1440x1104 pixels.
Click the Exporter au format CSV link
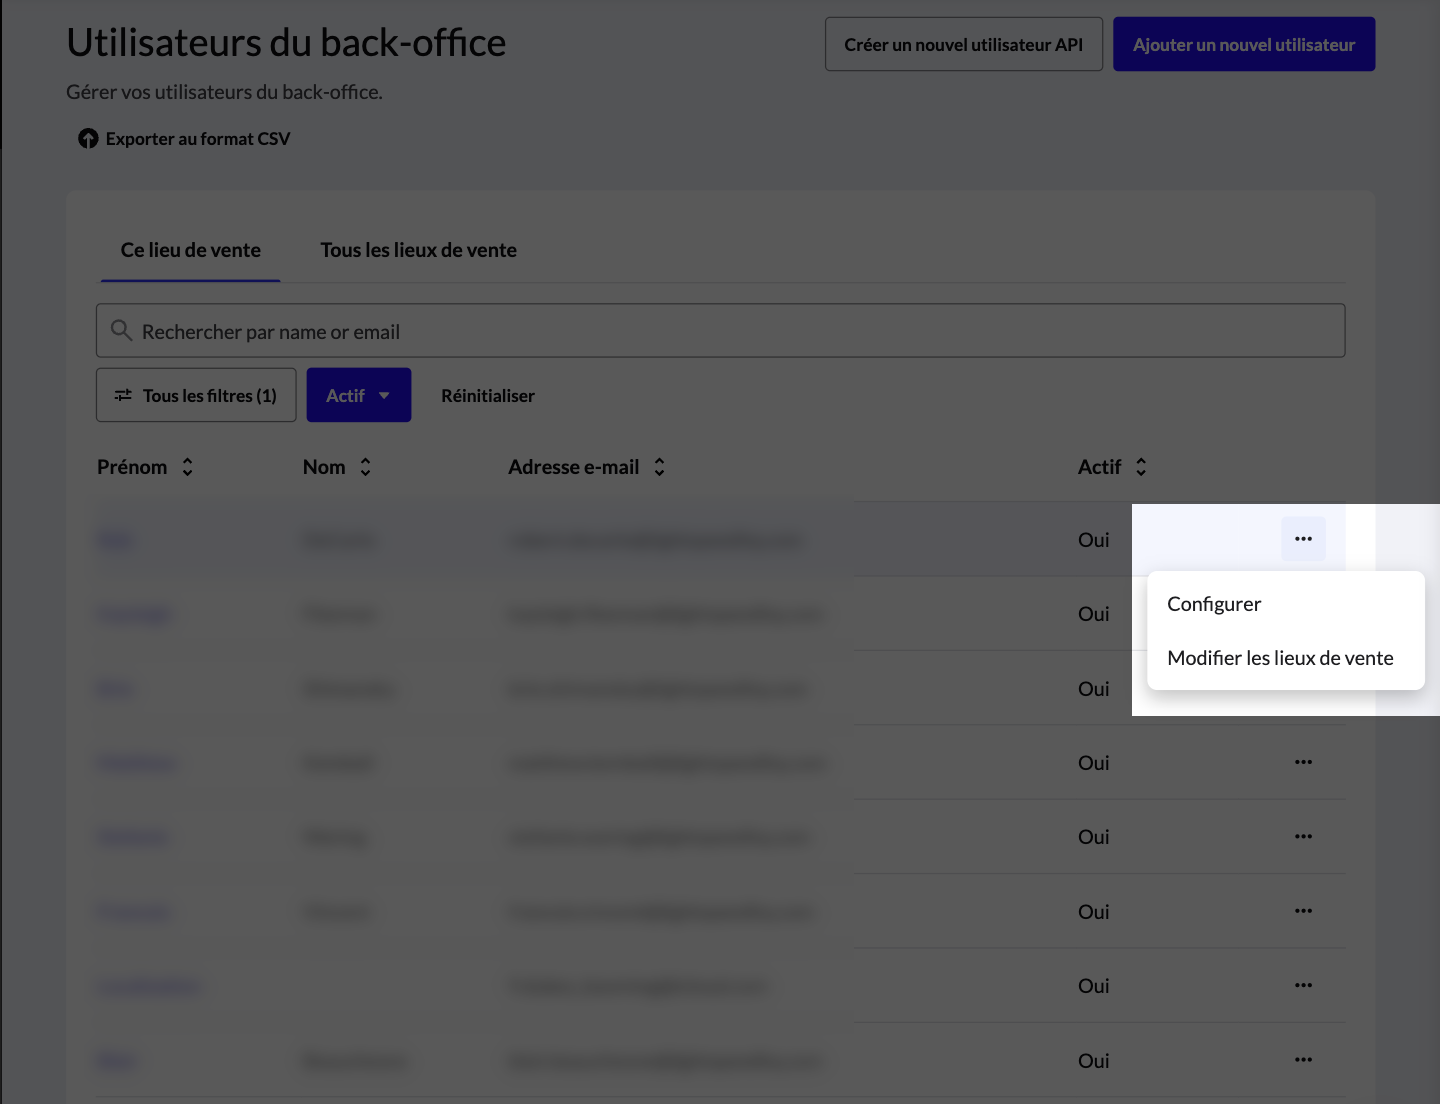point(184,139)
